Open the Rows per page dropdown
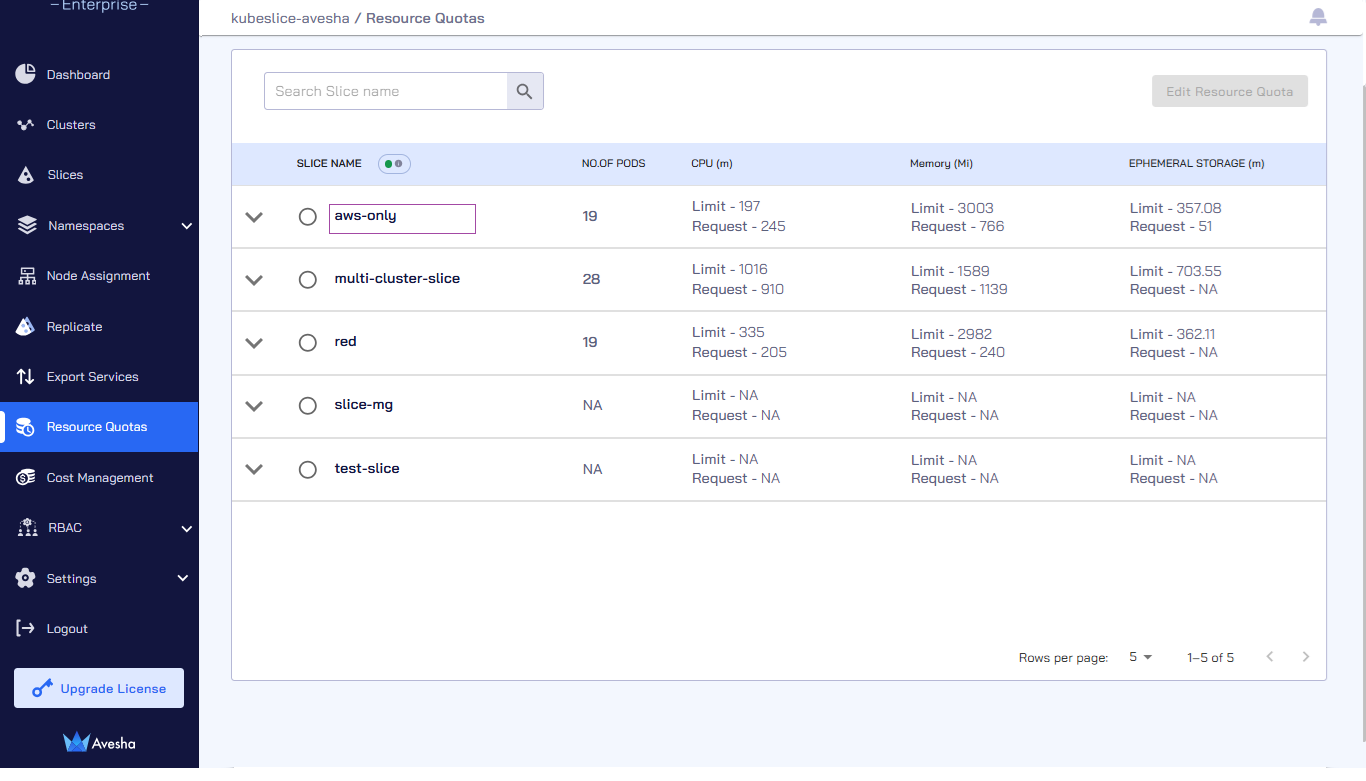 click(x=1140, y=657)
